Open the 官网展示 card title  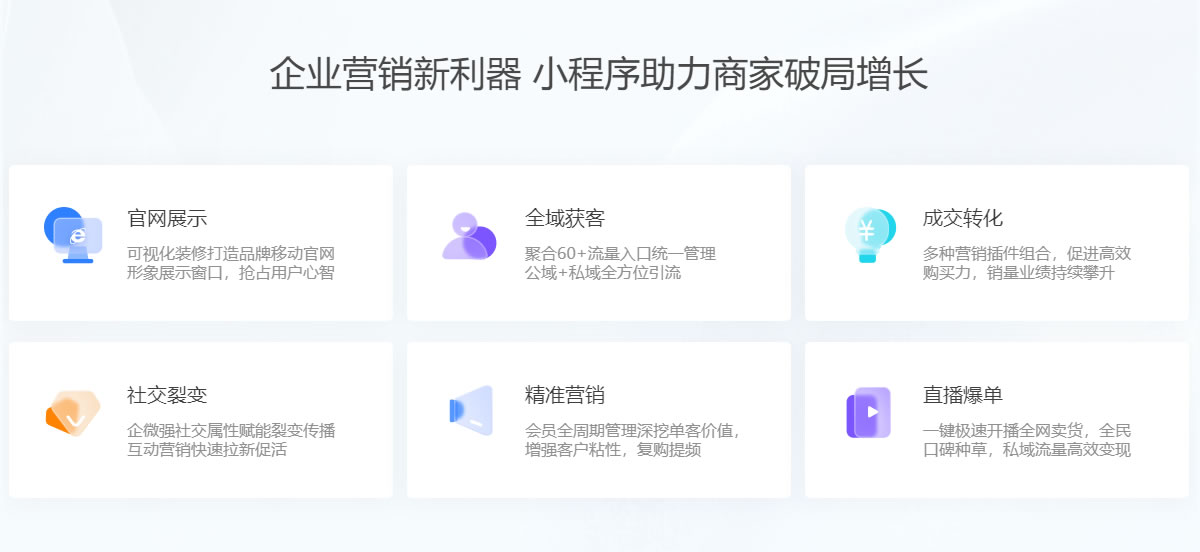coord(167,219)
